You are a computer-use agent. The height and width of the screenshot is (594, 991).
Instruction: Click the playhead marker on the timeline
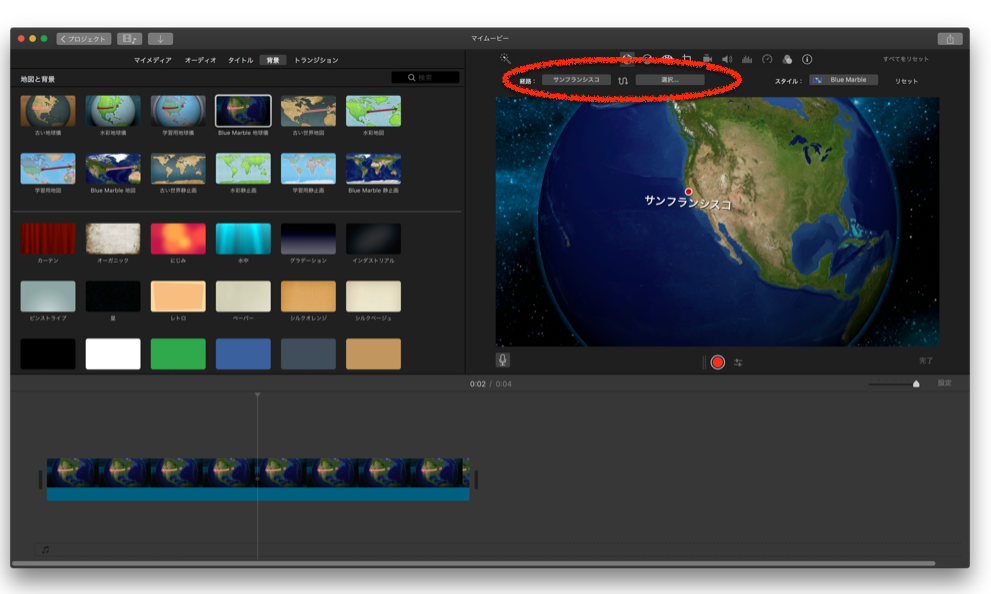point(257,395)
